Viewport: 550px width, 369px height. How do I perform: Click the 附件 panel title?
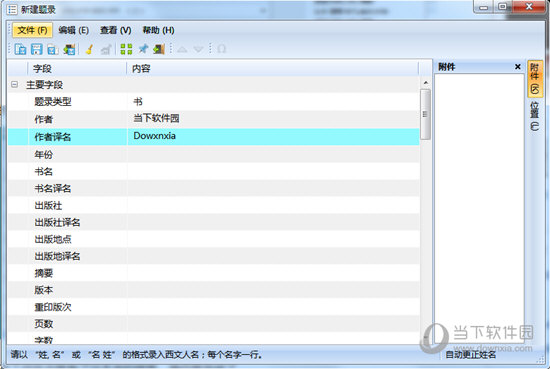pos(447,67)
